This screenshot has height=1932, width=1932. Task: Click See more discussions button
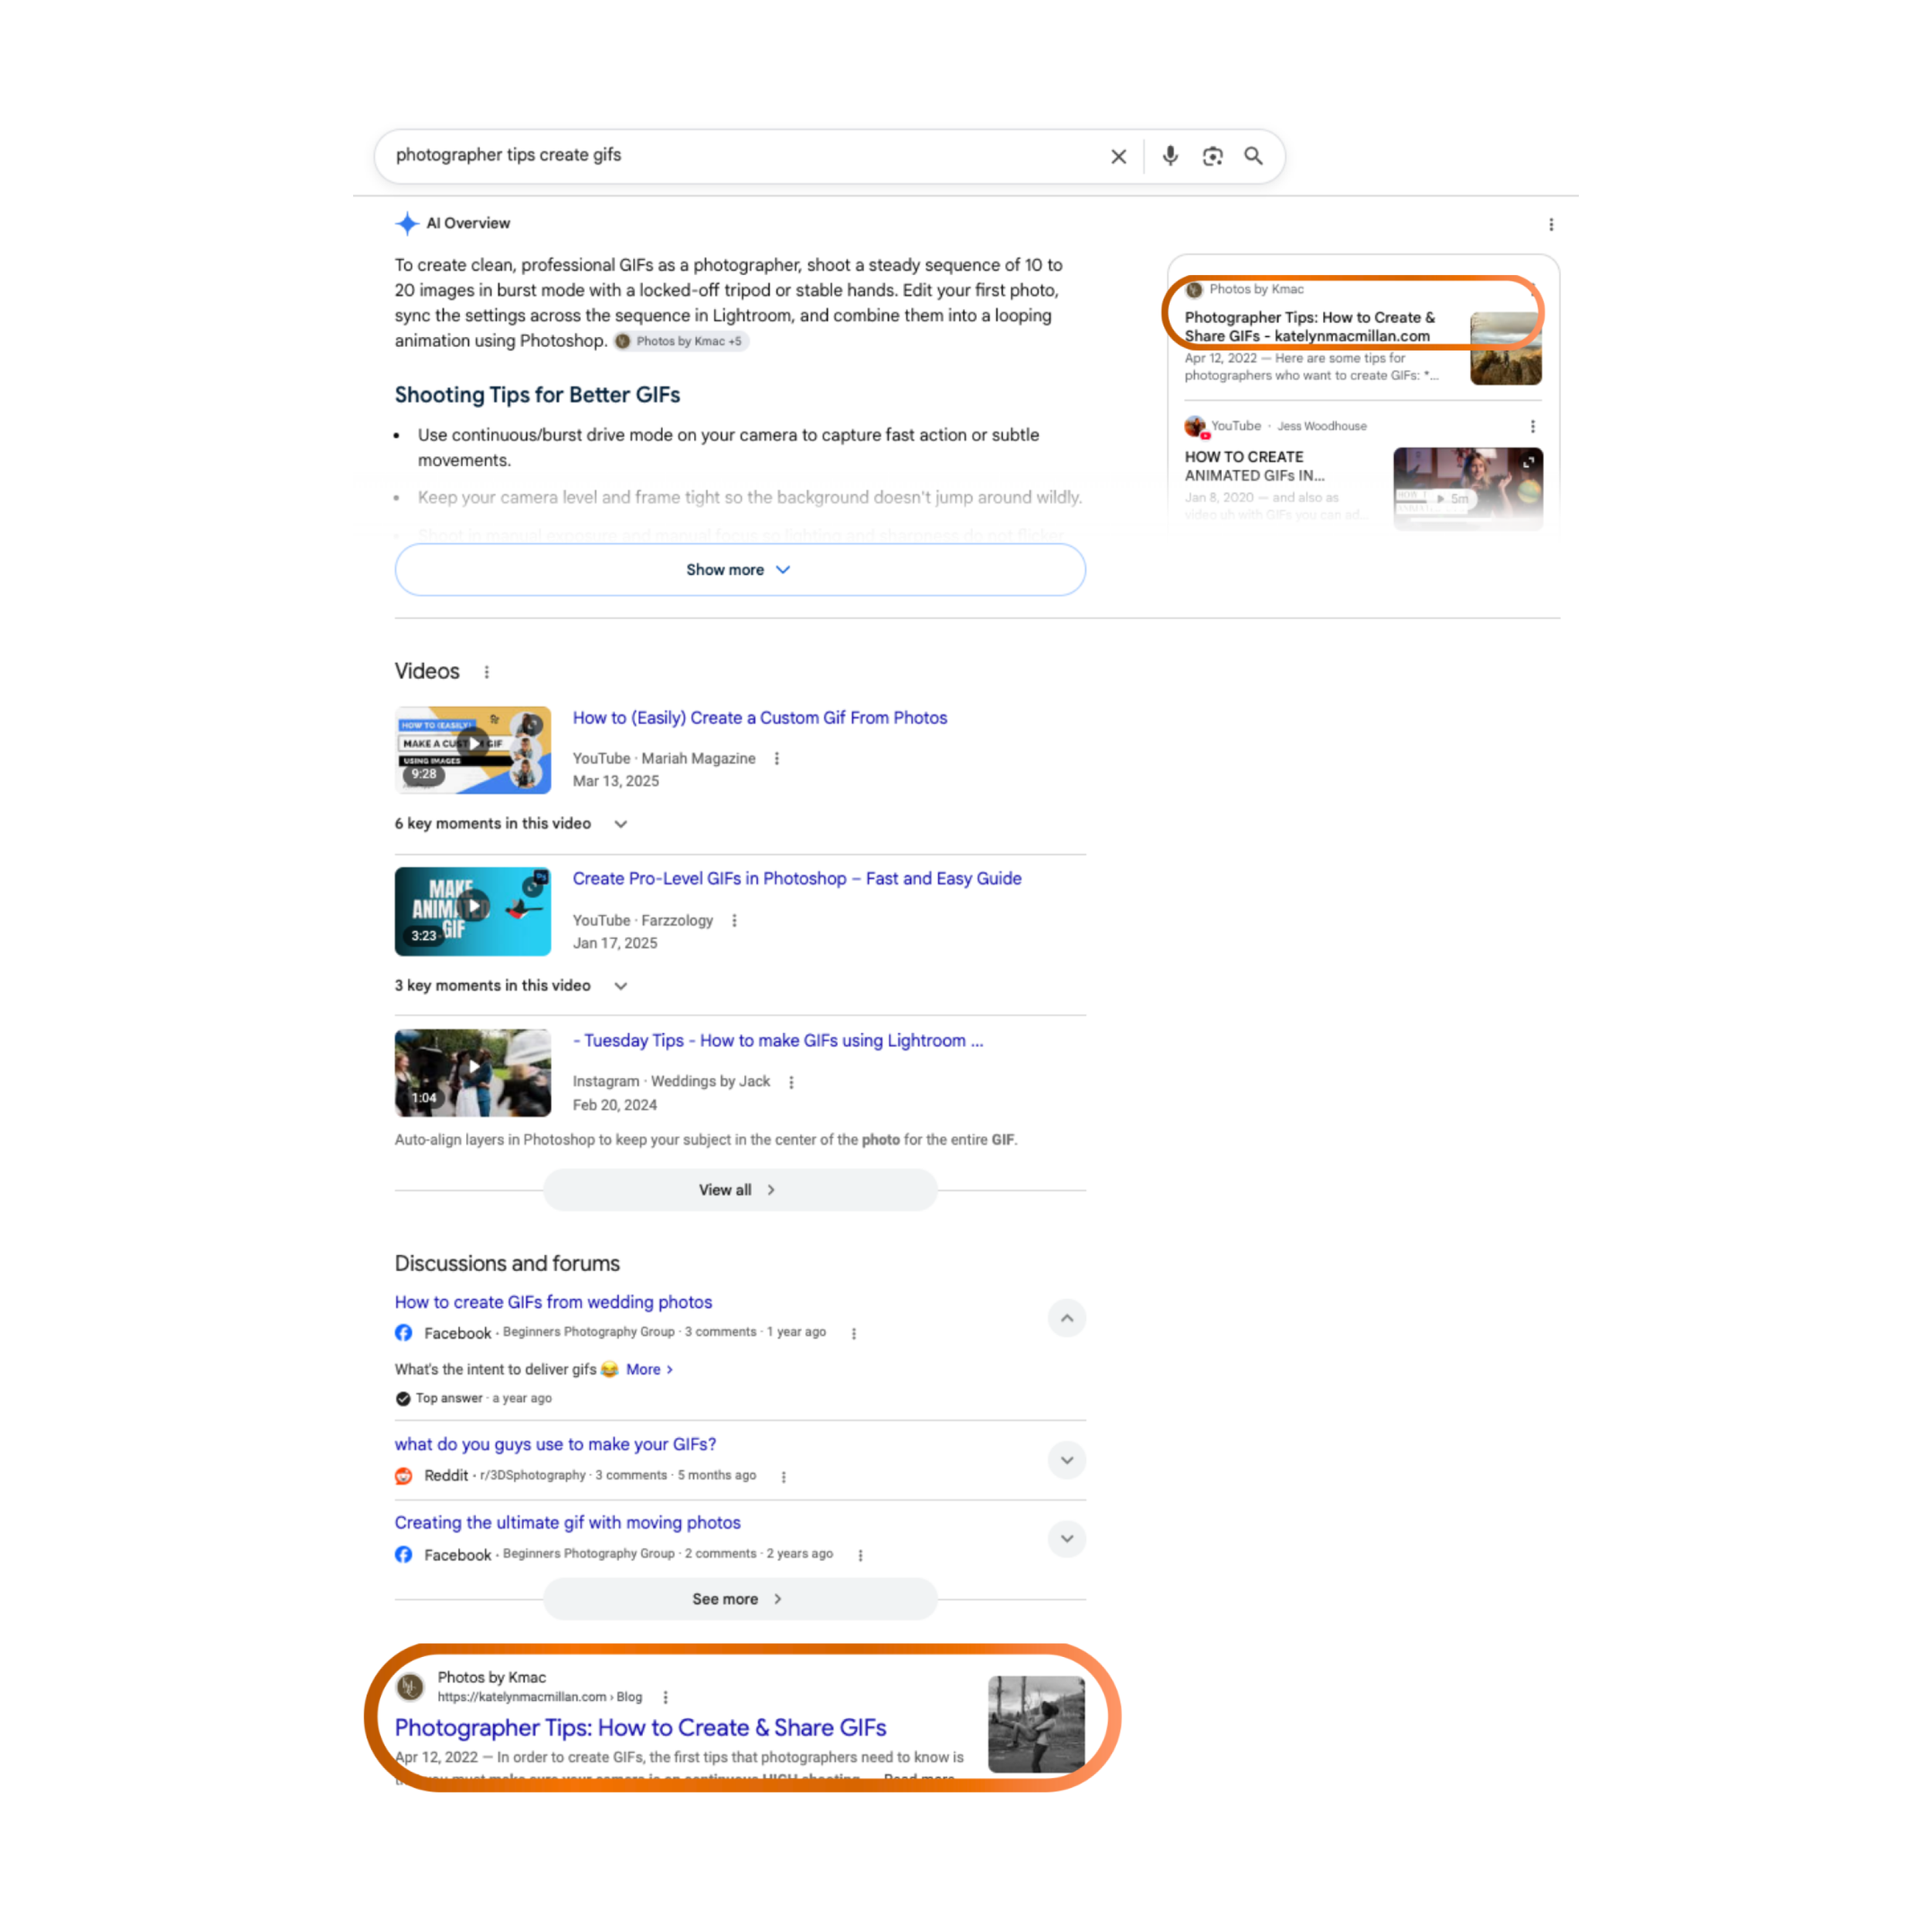pos(740,1599)
